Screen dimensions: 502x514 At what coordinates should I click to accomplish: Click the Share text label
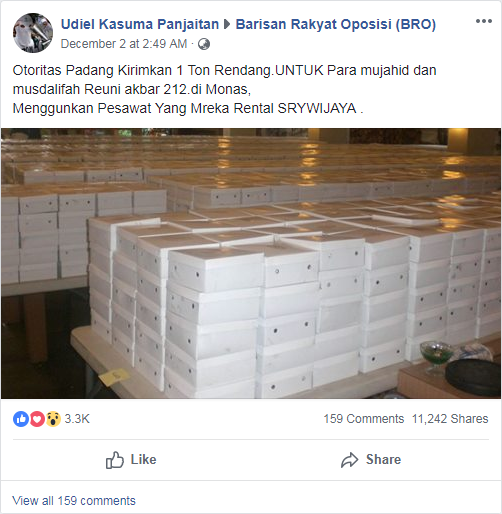click(383, 460)
